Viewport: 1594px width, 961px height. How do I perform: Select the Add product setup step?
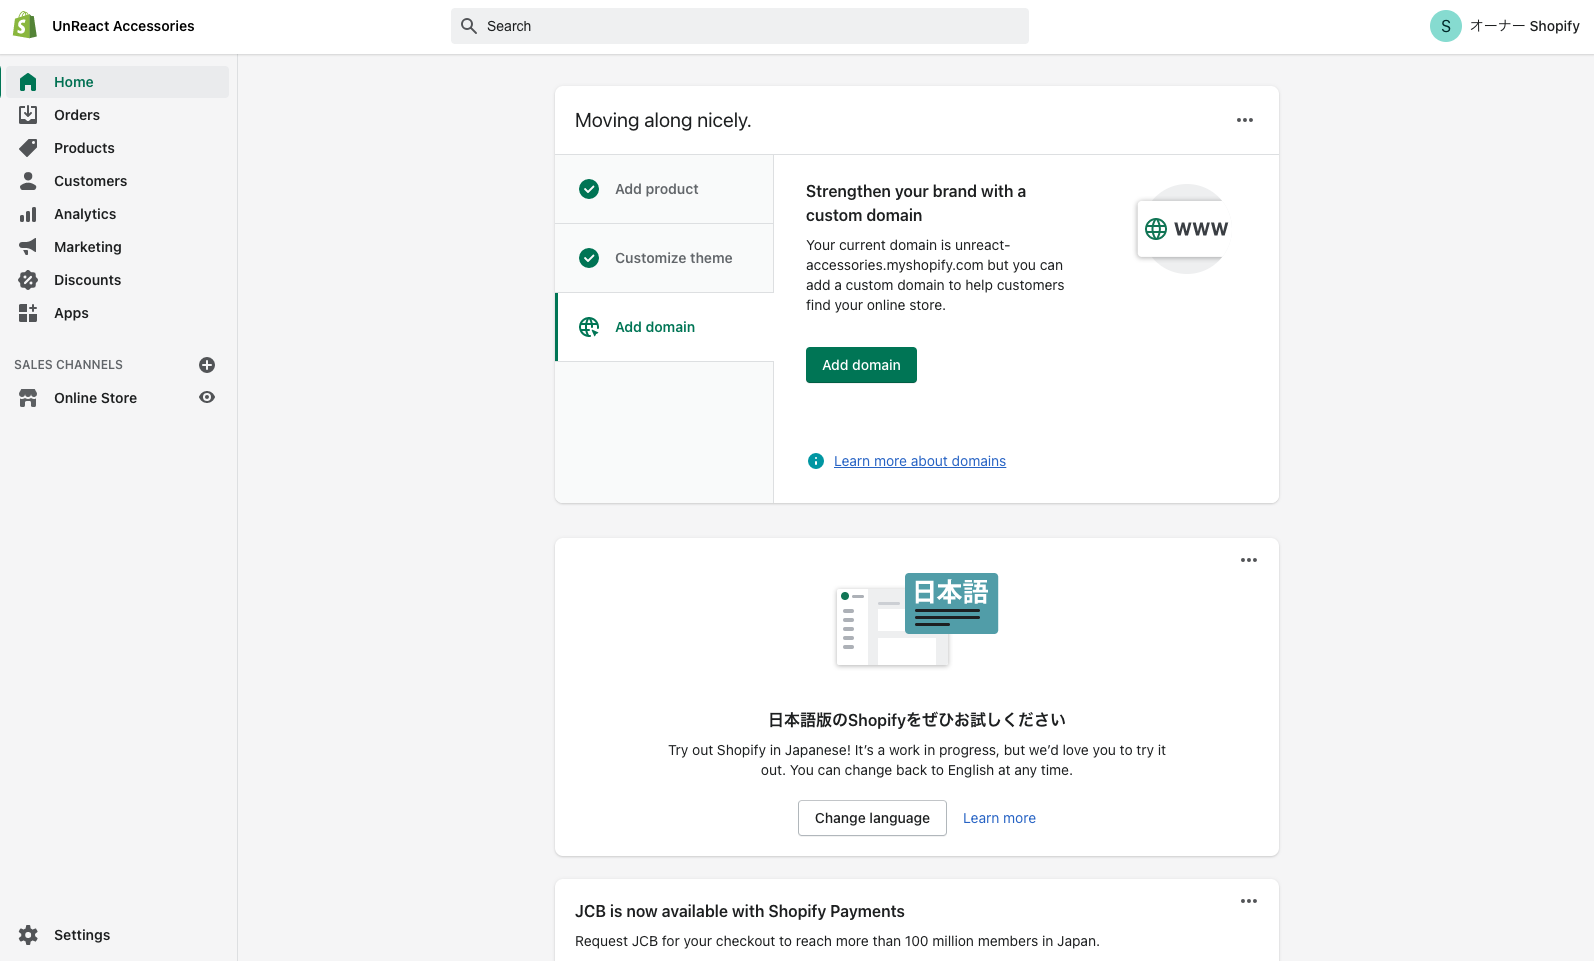pos(664,189)
